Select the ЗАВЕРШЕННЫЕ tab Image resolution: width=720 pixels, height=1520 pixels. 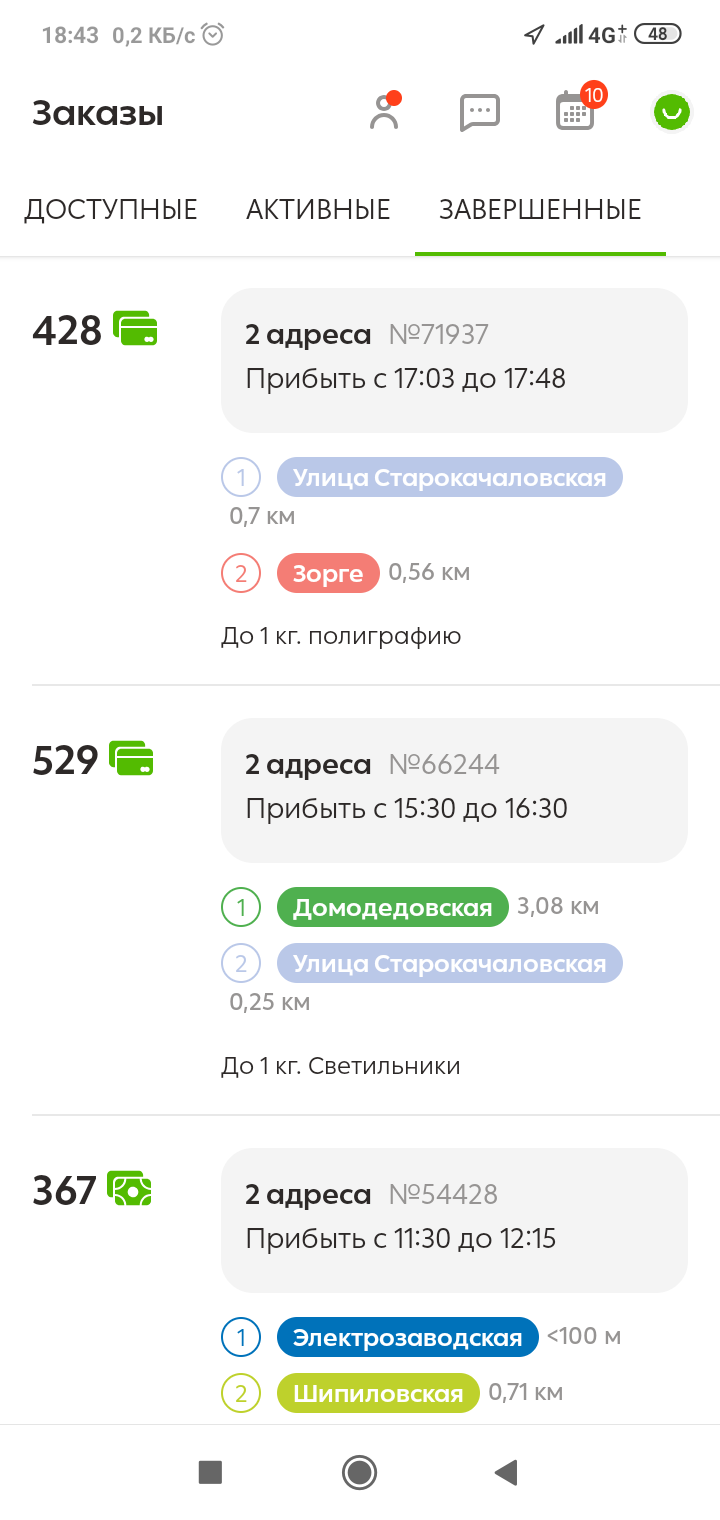540,210
